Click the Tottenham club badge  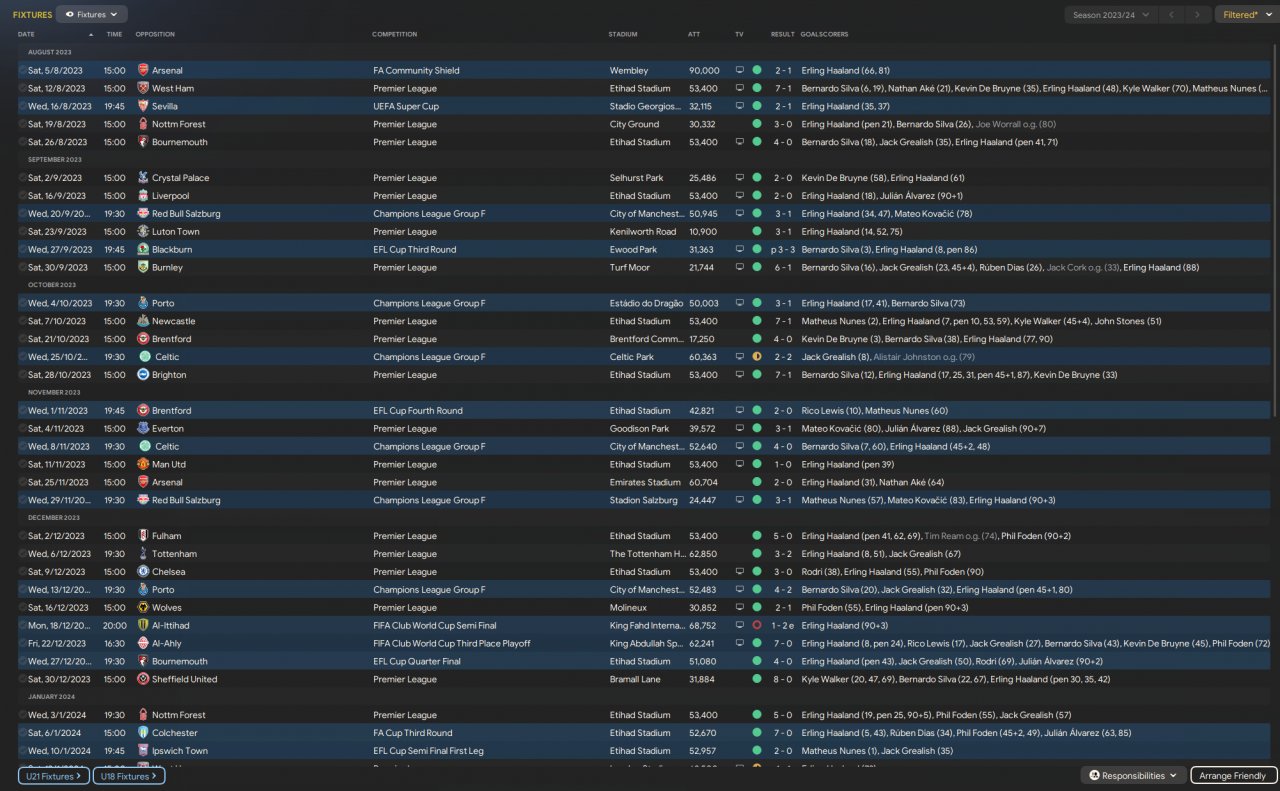[x=143, y=554]
